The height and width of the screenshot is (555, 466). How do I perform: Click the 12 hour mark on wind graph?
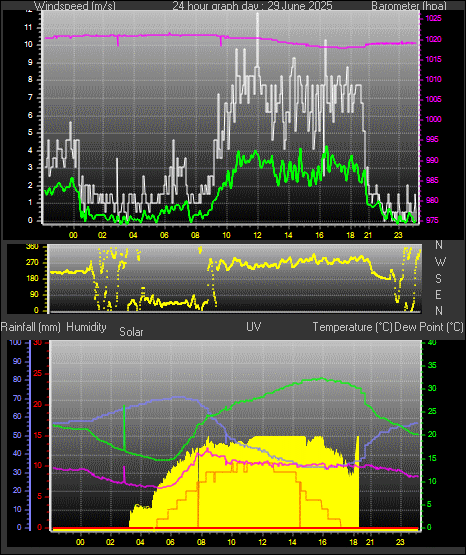(x=257, y=235)
